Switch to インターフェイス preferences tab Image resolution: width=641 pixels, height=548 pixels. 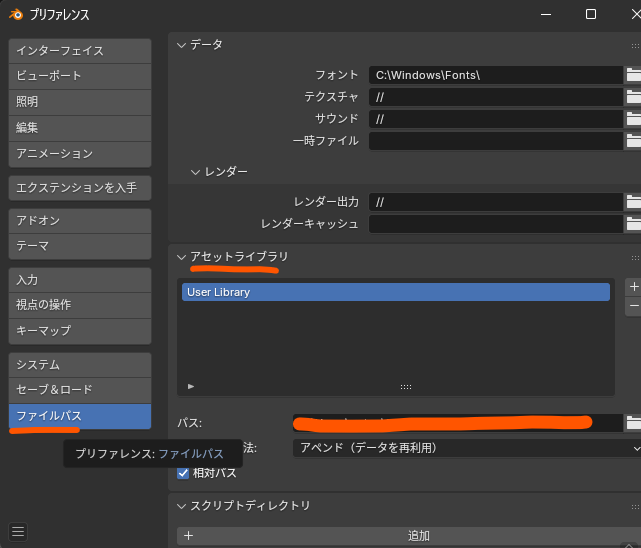80,50
